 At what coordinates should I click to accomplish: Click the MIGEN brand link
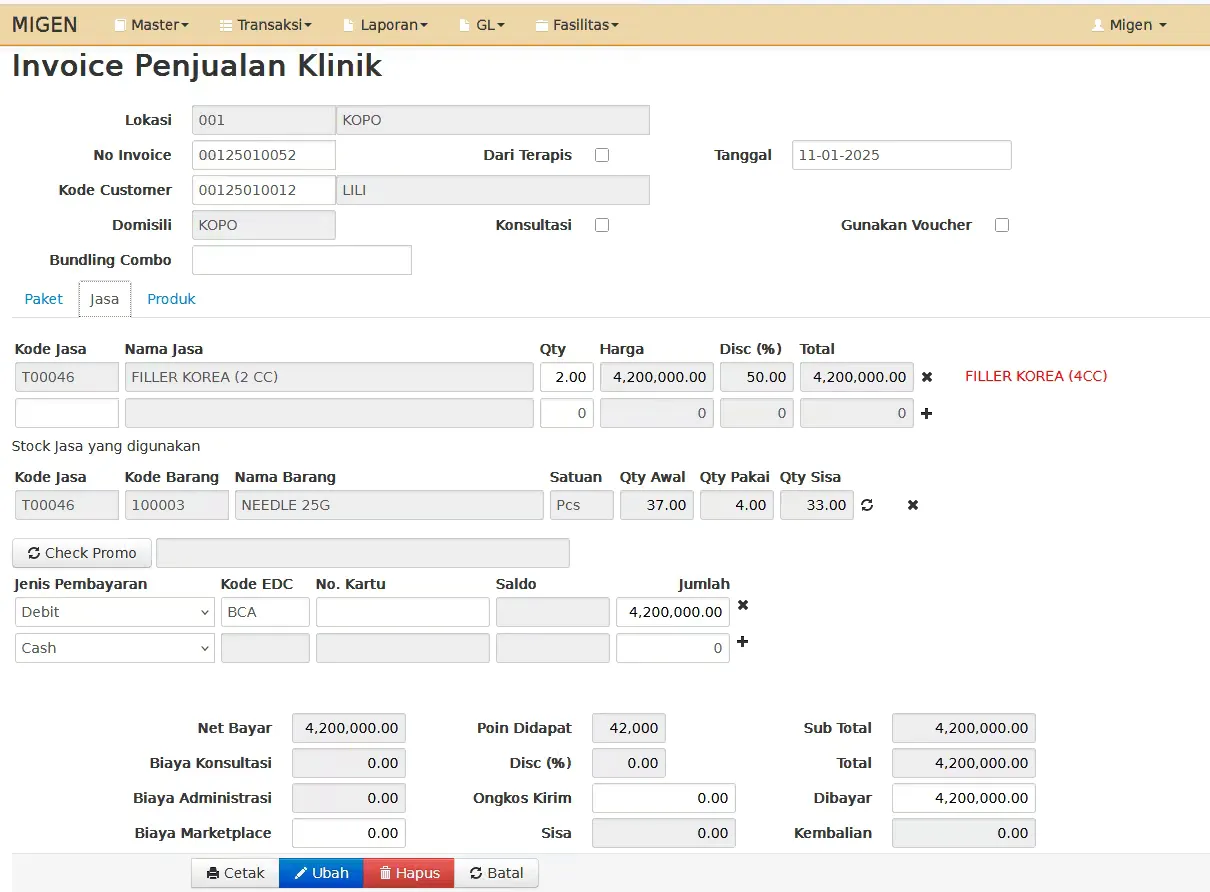pos(45,25)
